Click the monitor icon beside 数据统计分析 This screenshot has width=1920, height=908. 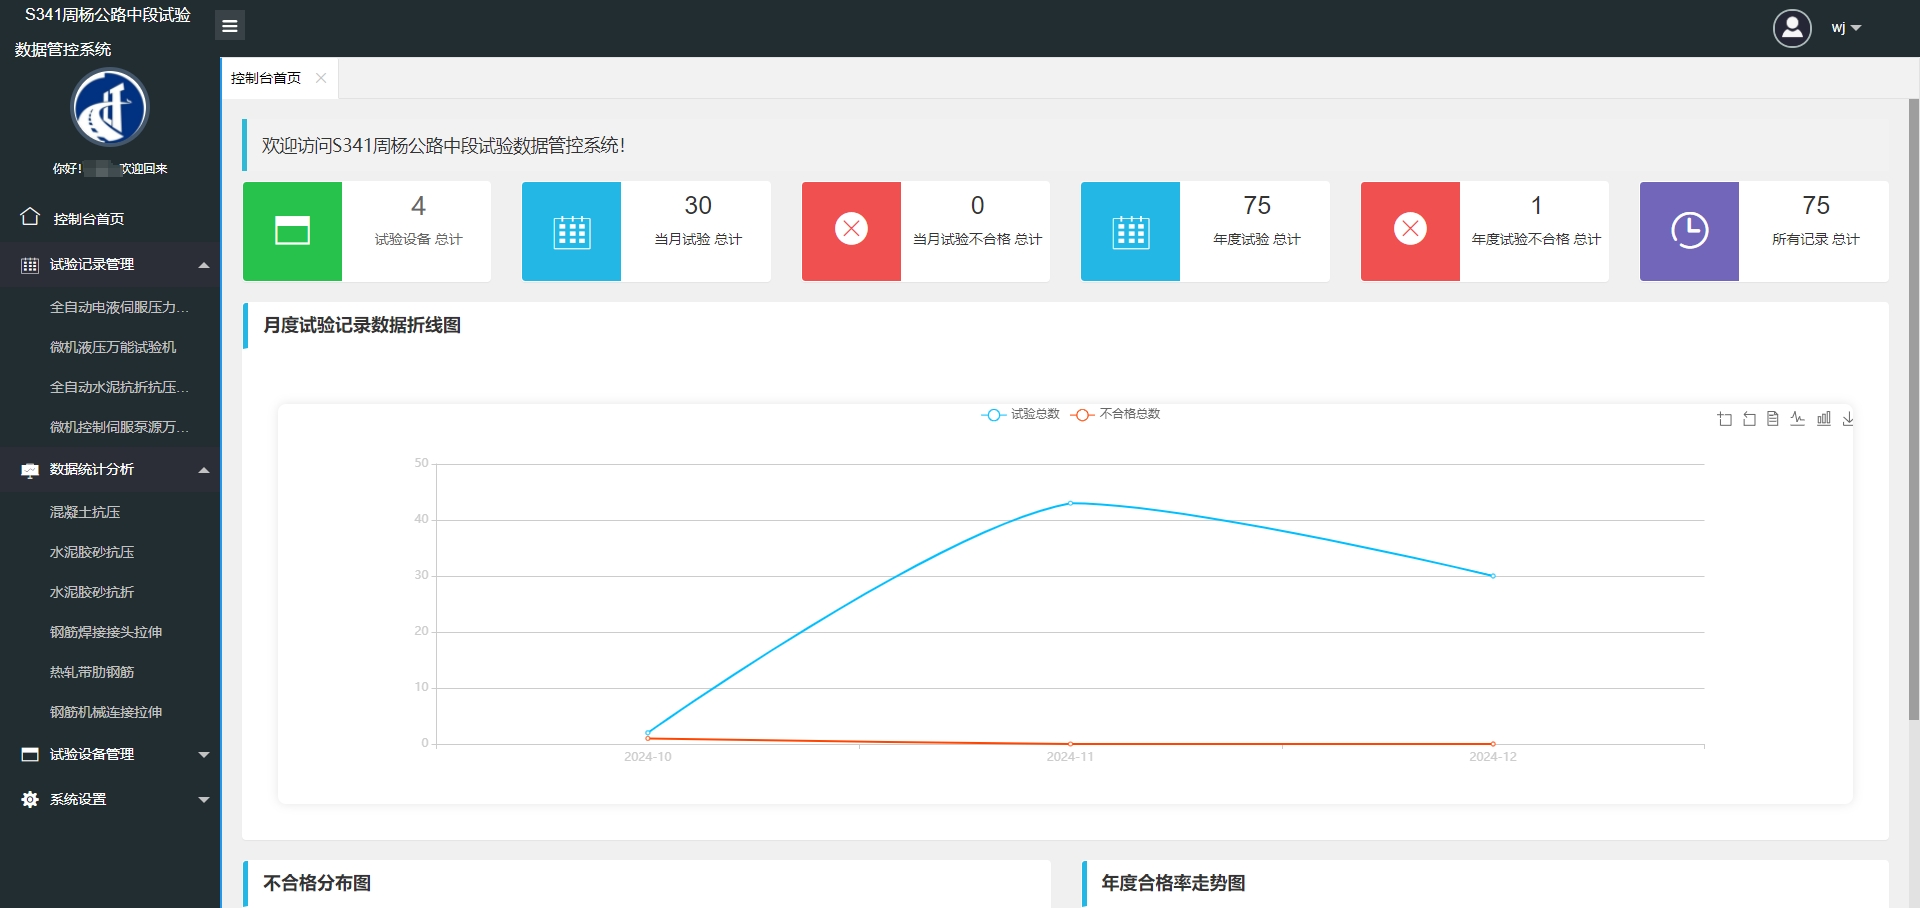tap(30, 470)
